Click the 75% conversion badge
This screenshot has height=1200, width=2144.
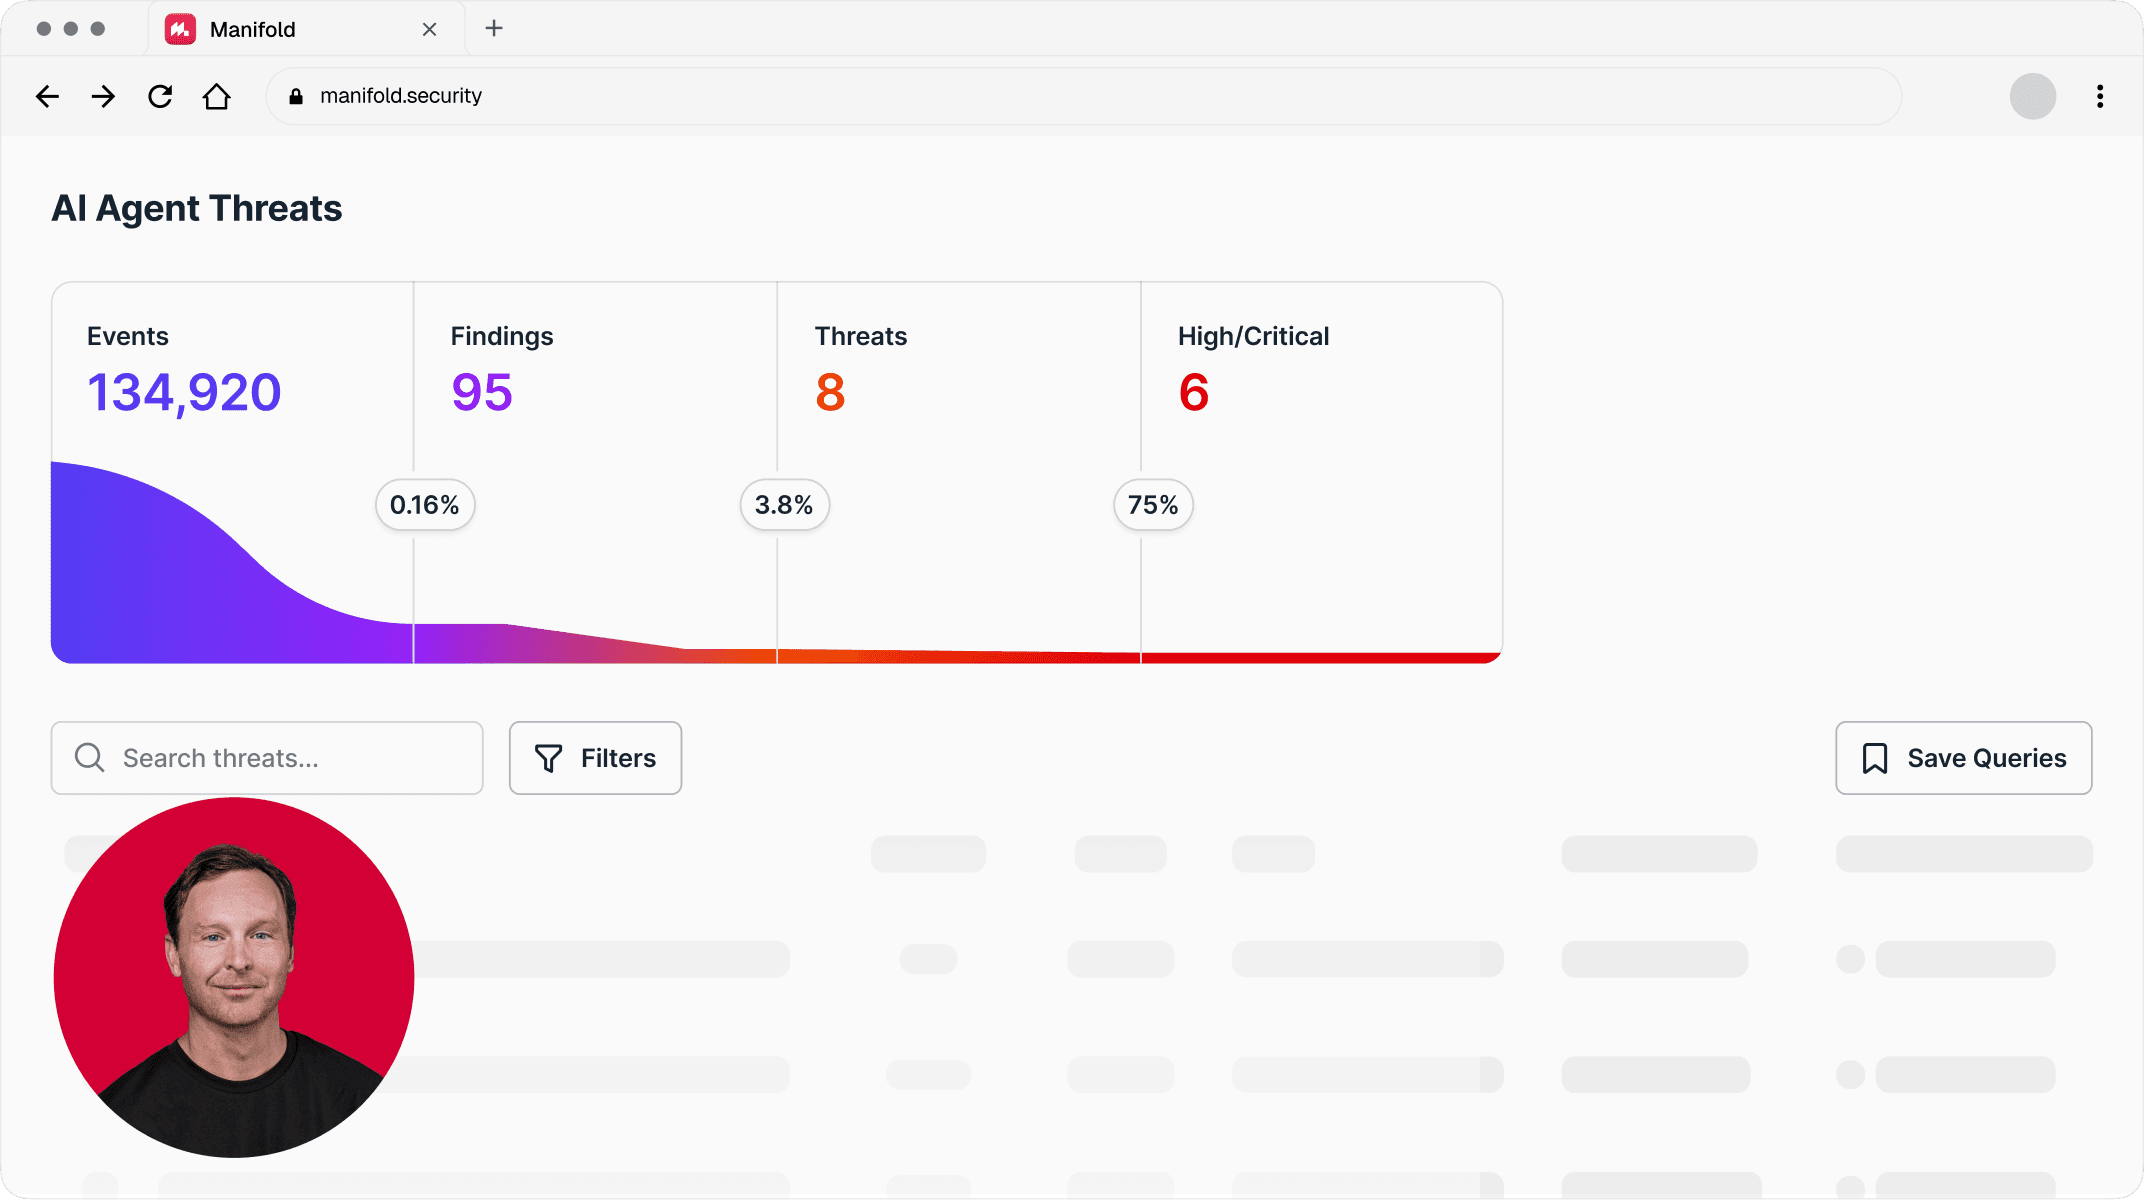[x=1153, y=505]
